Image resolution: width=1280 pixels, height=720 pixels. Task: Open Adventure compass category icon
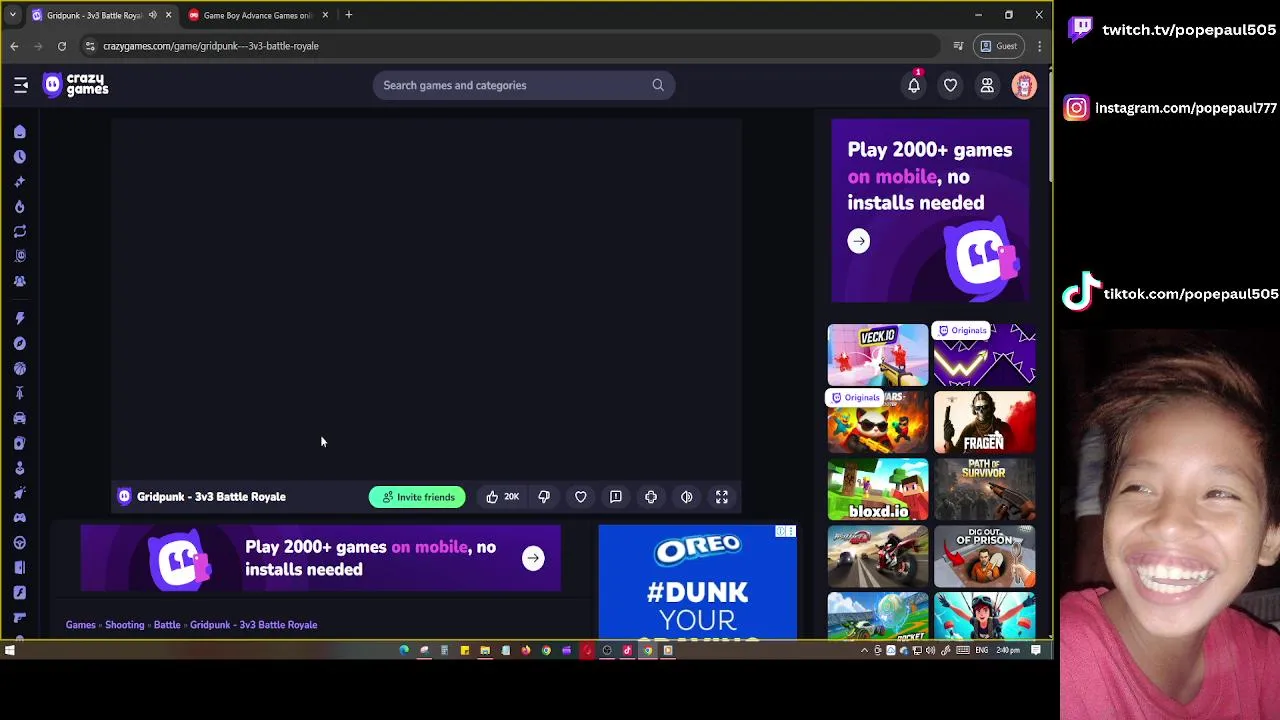point(19,343)
